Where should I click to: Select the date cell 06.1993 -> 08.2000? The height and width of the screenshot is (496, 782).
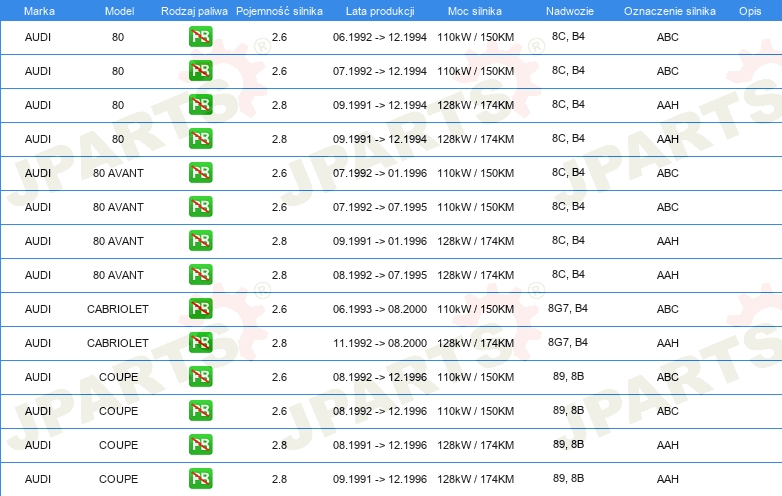(x=380, y=309)
